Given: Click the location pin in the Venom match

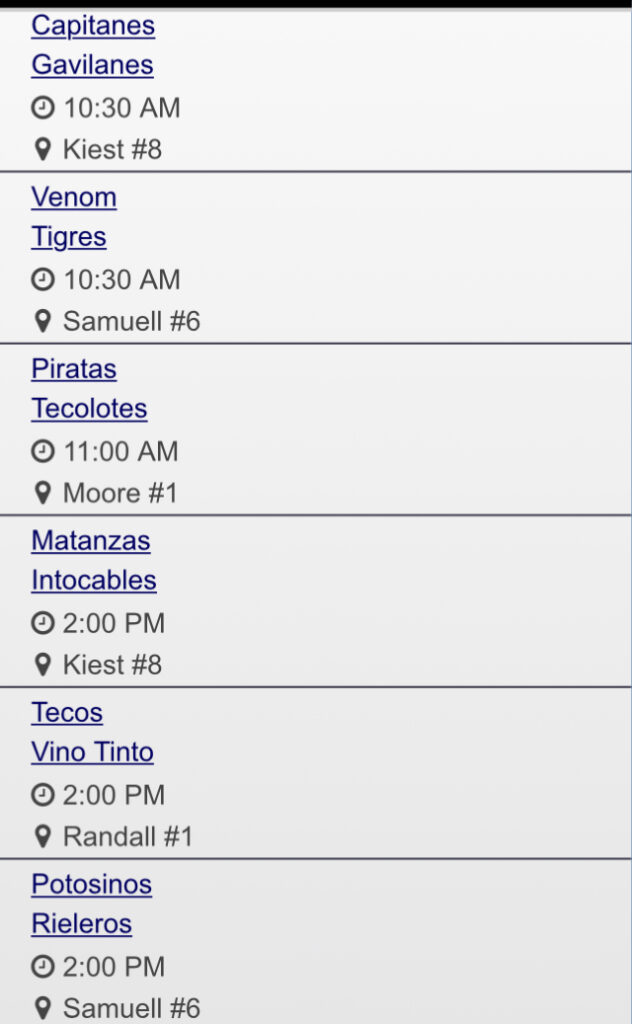Looking at the screenshot, I should coord(42,321).
